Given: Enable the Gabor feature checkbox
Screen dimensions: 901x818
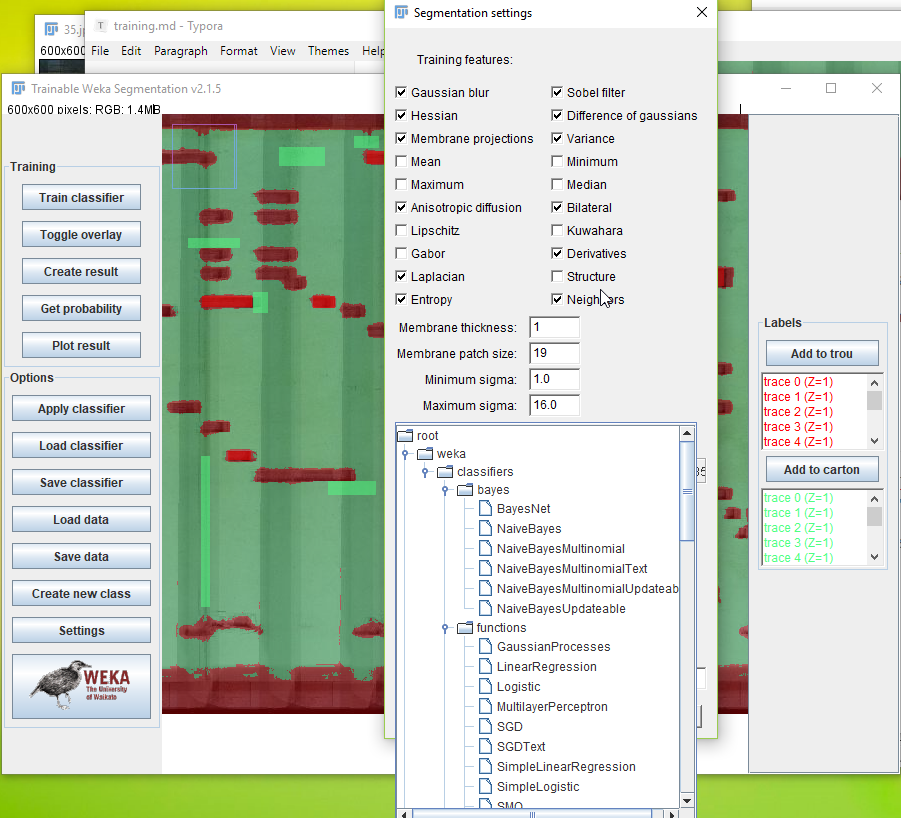Looking at the screenshot, I should coord(402,254).
